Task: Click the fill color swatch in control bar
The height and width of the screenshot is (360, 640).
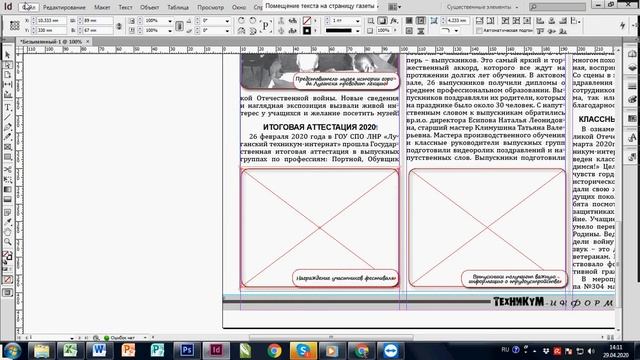Action: click(x=307, y=20)
